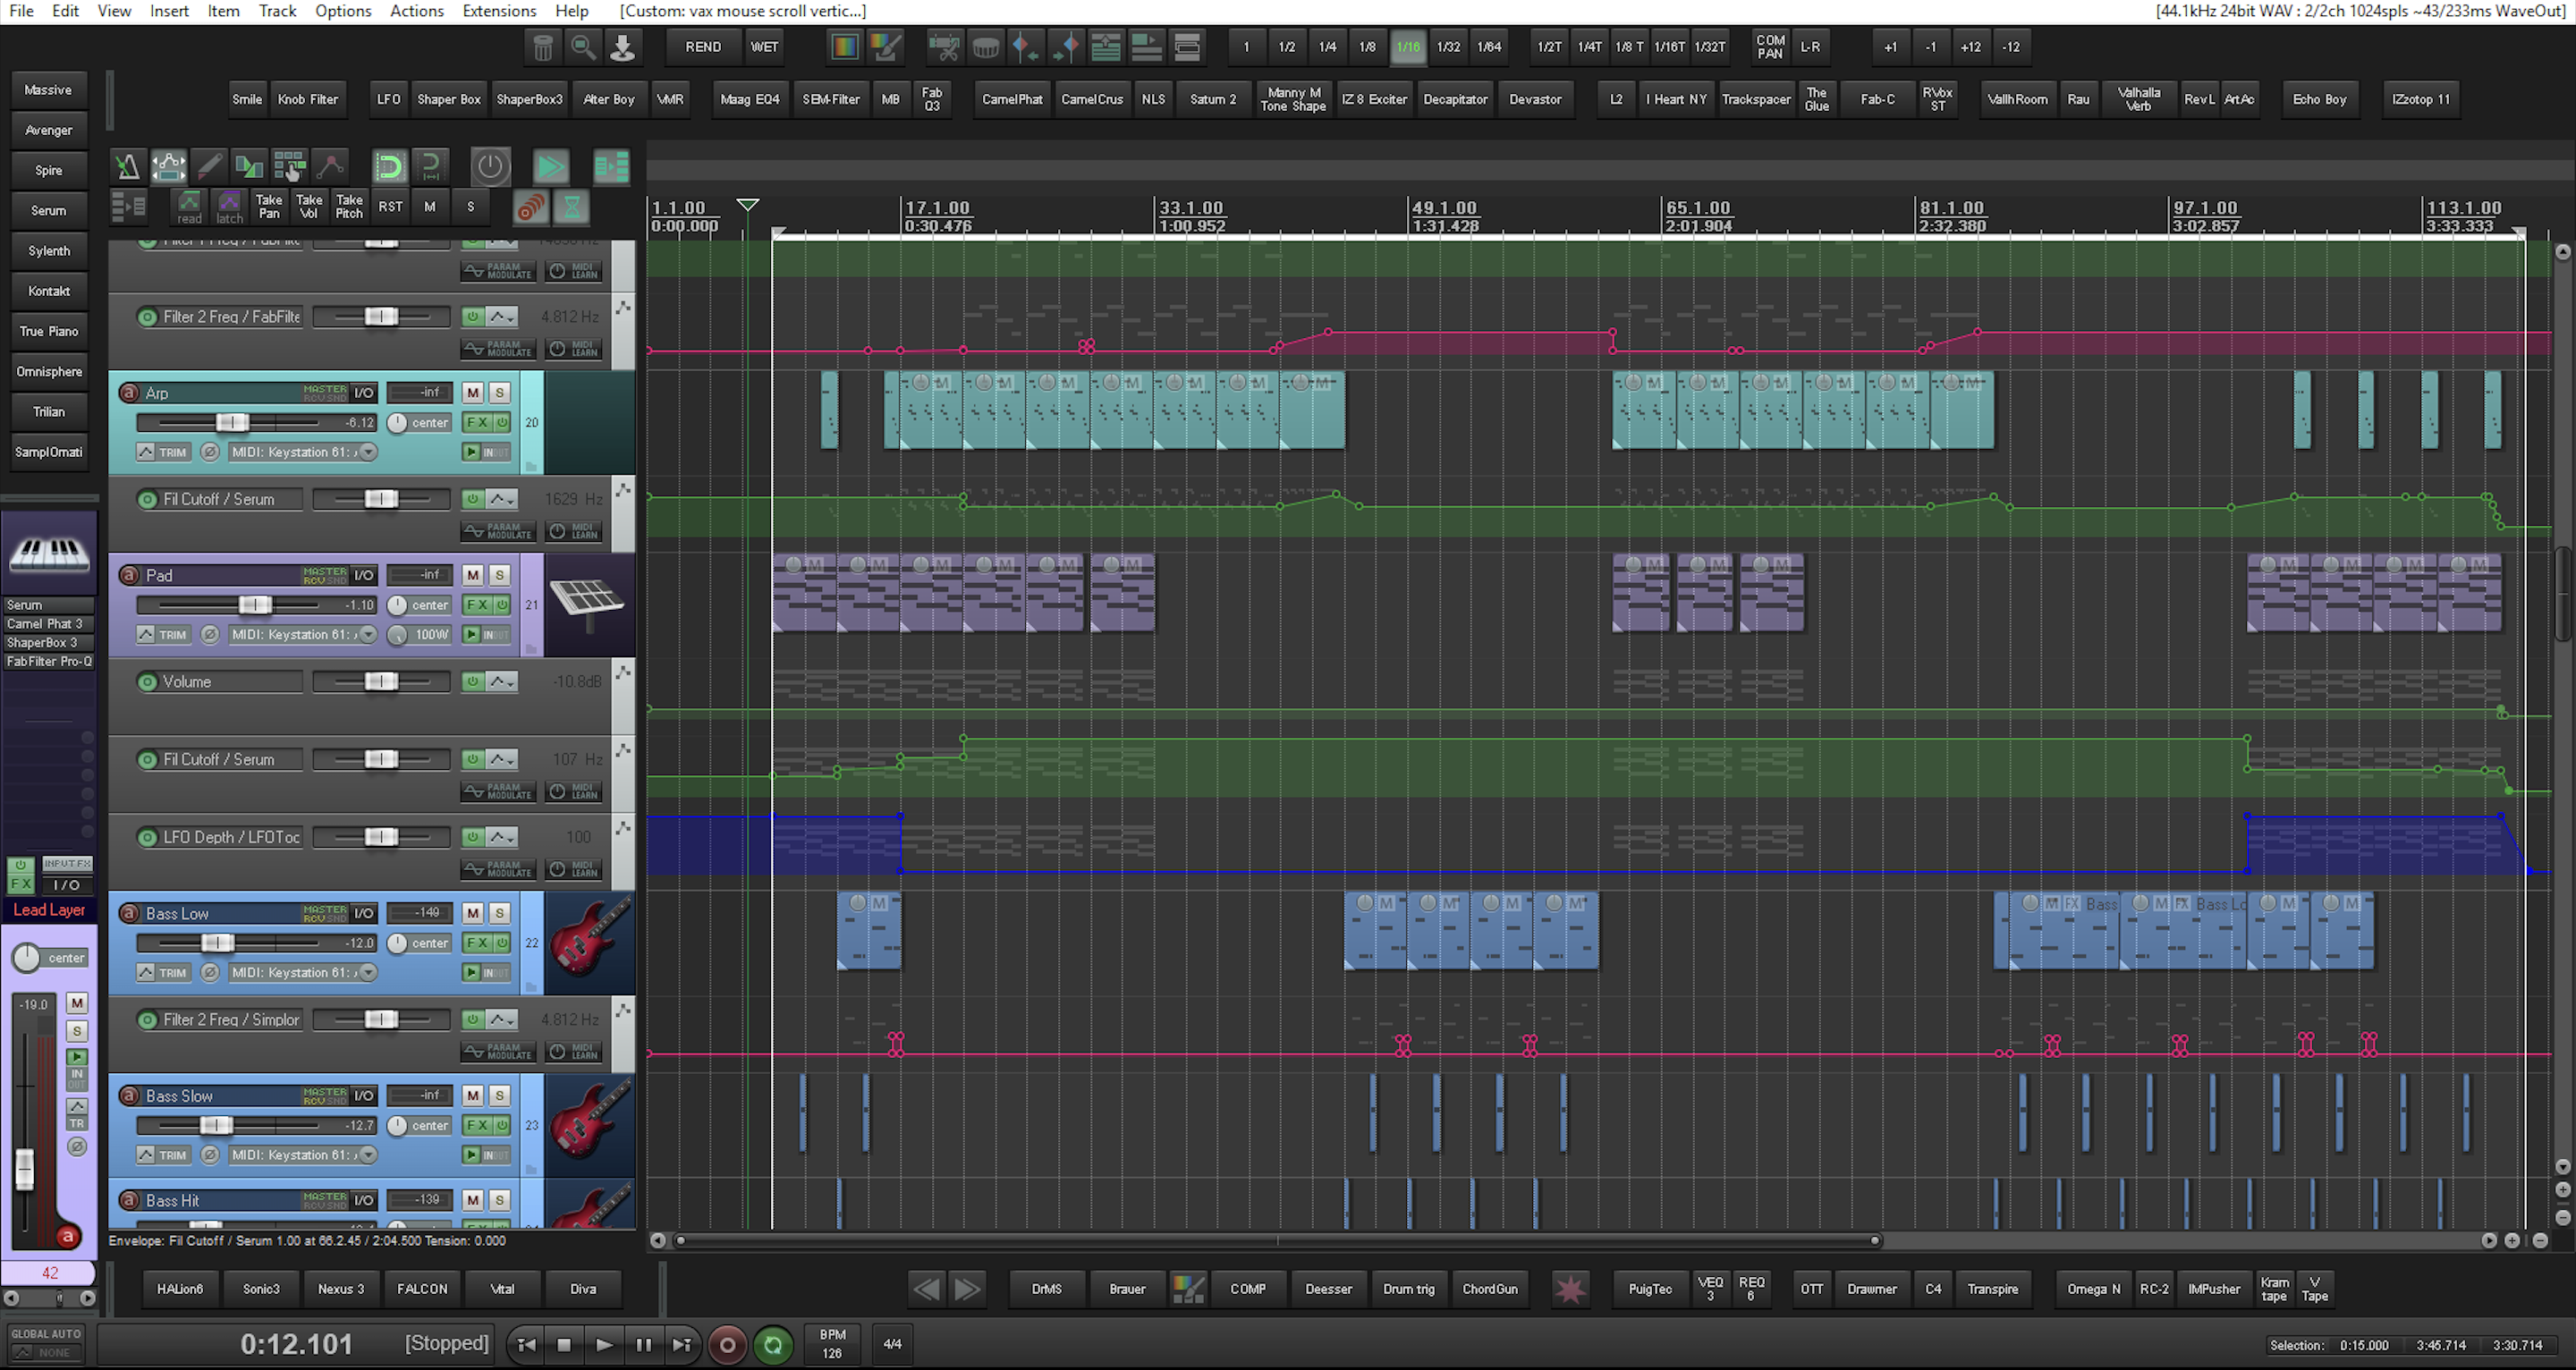Click the red coils toolbar icon
Viewport: 2576px width, 1370px height.
pyautogui.click(x=531, y=207)
